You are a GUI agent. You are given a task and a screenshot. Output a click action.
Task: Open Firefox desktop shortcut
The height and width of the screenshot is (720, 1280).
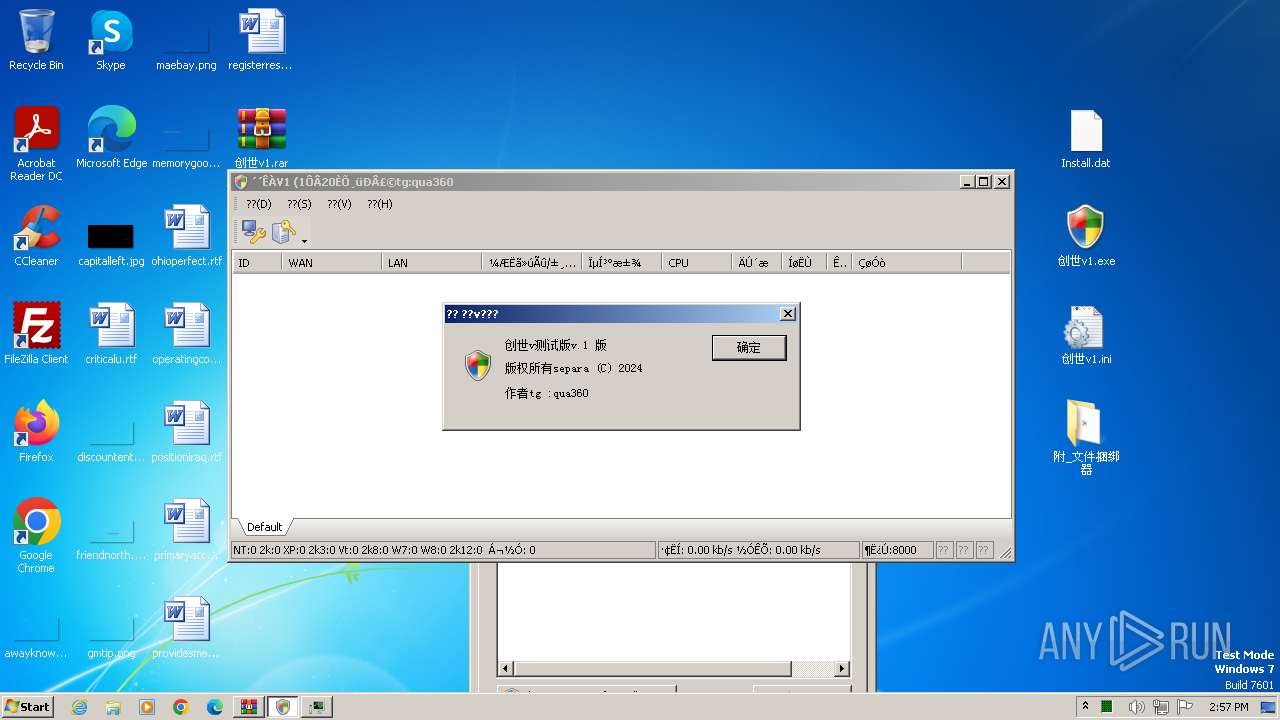[36, 433]
